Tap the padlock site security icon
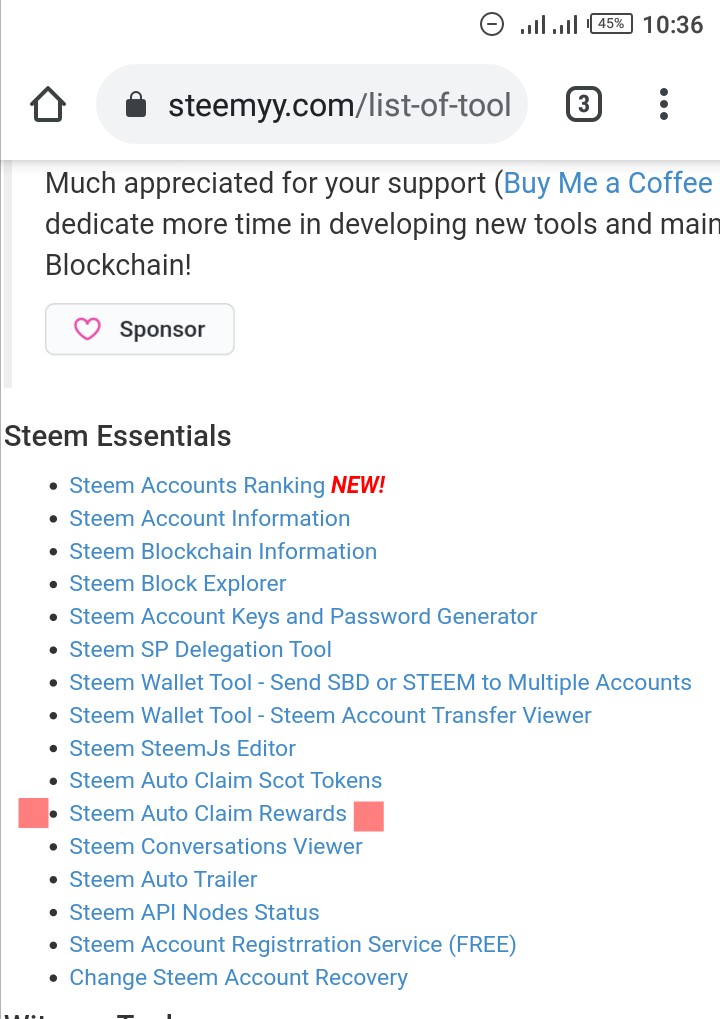720x1019 pixels. tap(136, 105)
